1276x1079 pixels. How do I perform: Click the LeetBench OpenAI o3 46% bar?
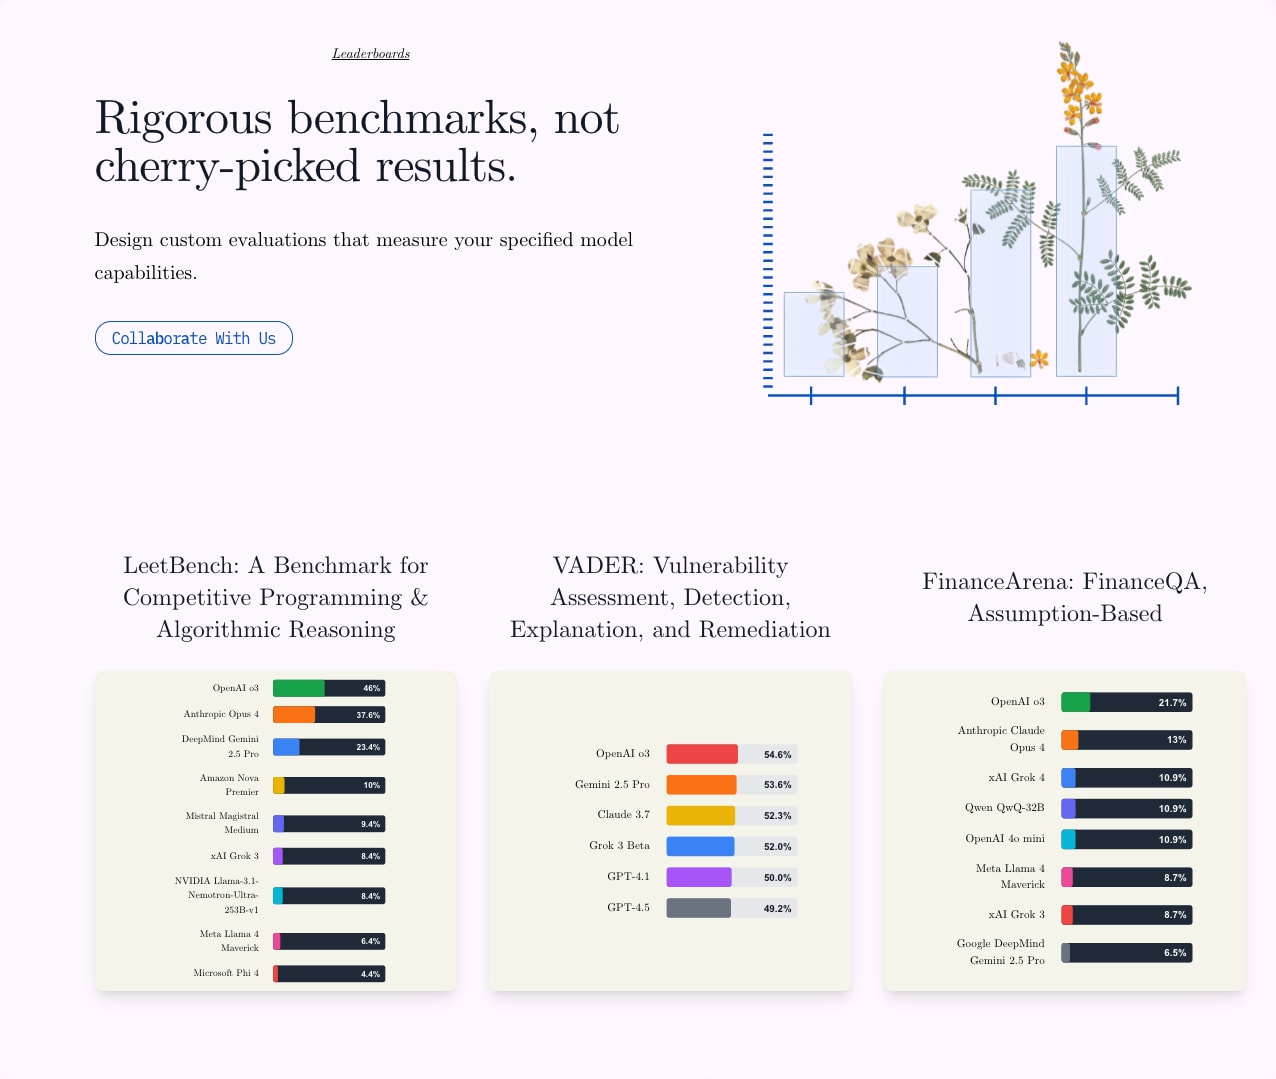tap(329, 688)
